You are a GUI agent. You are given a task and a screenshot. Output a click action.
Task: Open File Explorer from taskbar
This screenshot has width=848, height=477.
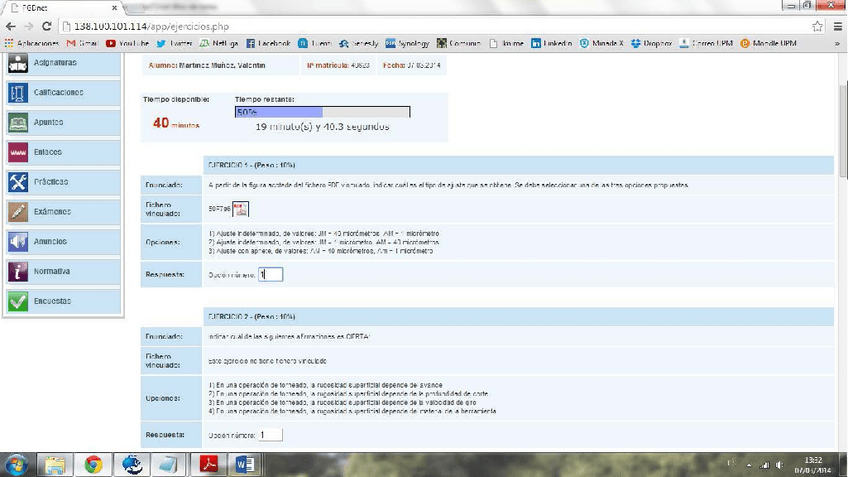click(x=55, y=465)
